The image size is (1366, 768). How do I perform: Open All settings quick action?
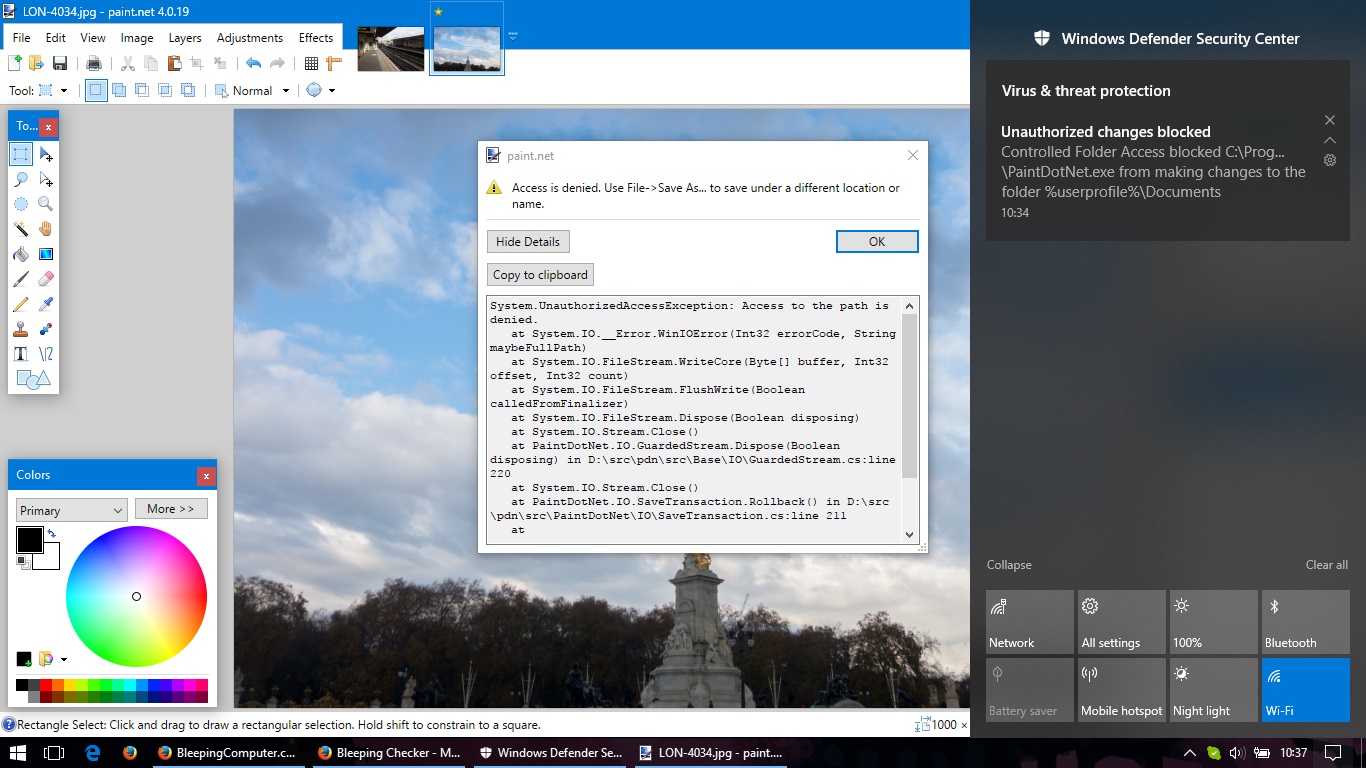click(1122, 621)
